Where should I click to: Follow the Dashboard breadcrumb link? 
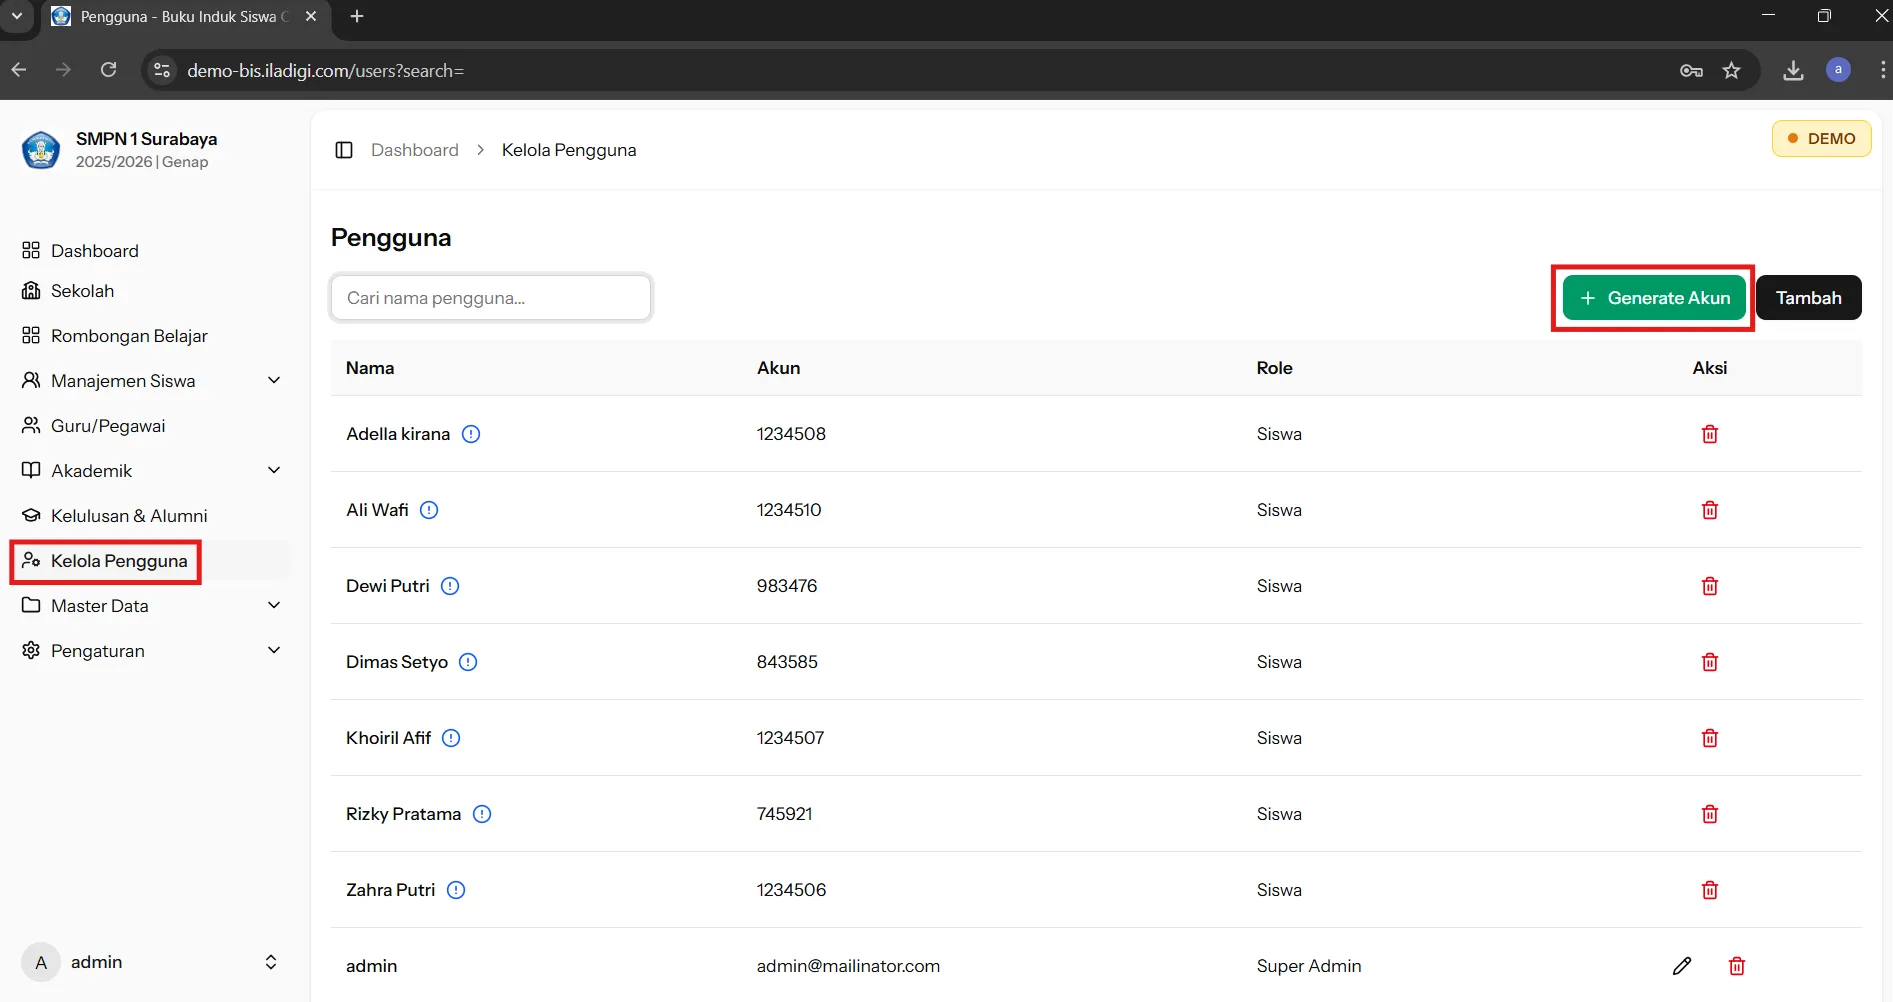[x=415, y=150]
